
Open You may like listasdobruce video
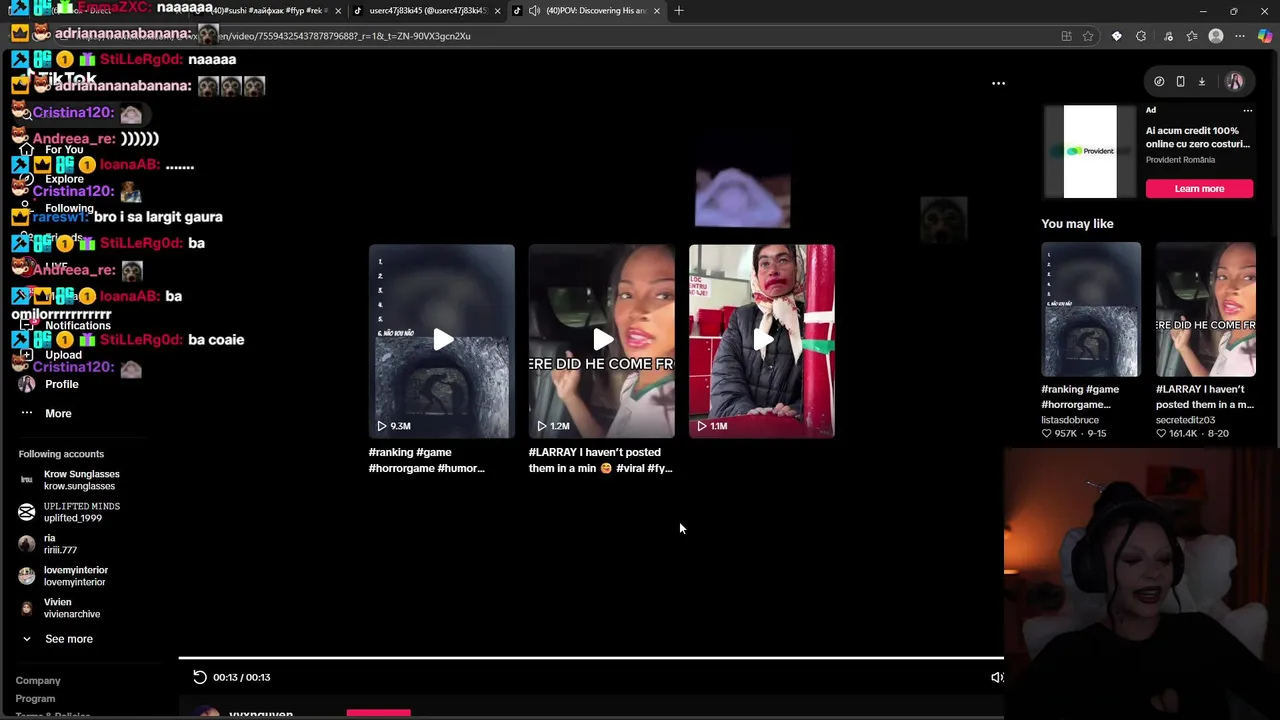coord(1091,309)
